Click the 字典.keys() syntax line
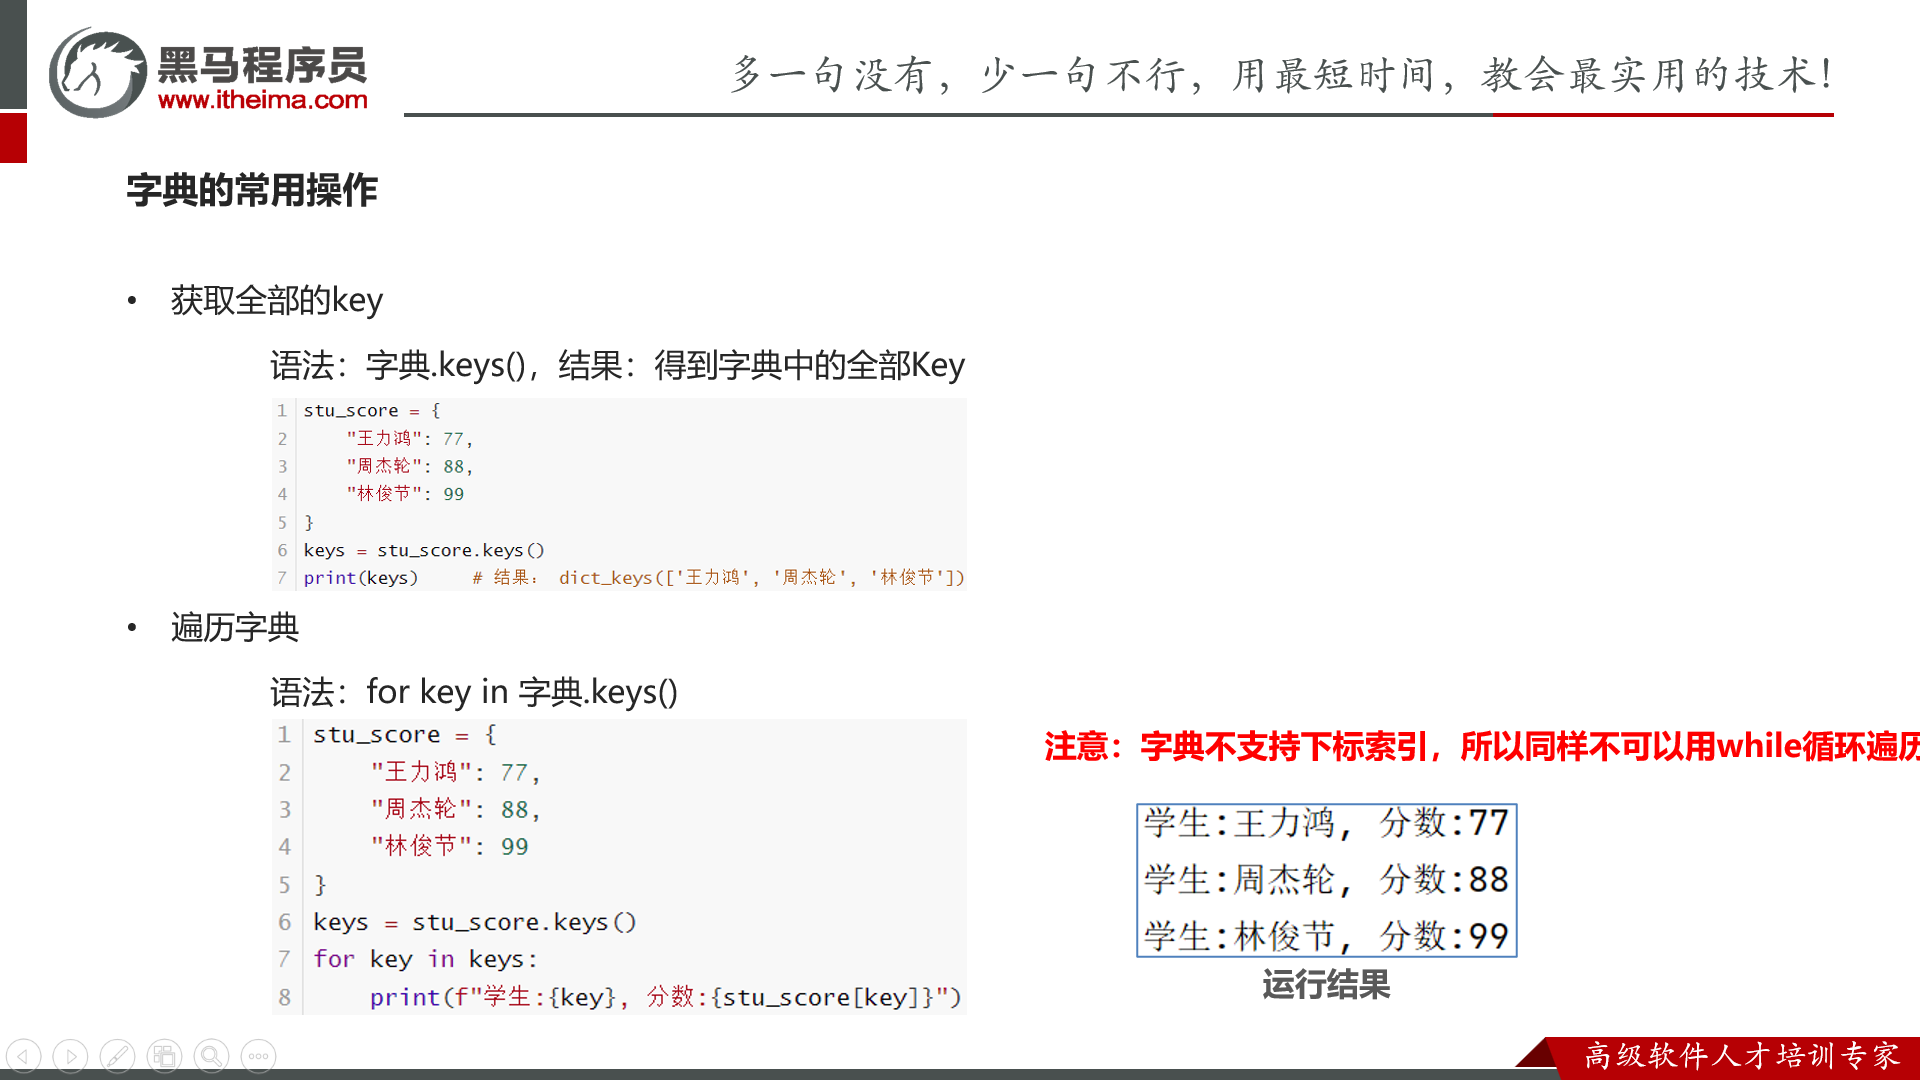Viewport: 1920px width, 1080px height. (x=616, y=365)
